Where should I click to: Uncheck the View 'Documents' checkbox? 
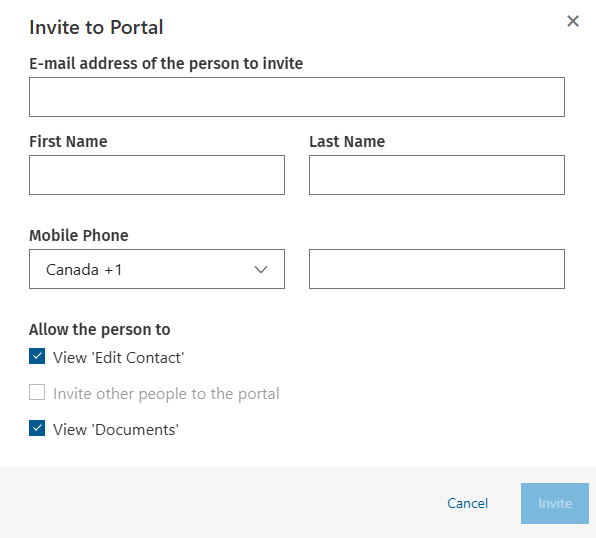[x=37, y=428]
